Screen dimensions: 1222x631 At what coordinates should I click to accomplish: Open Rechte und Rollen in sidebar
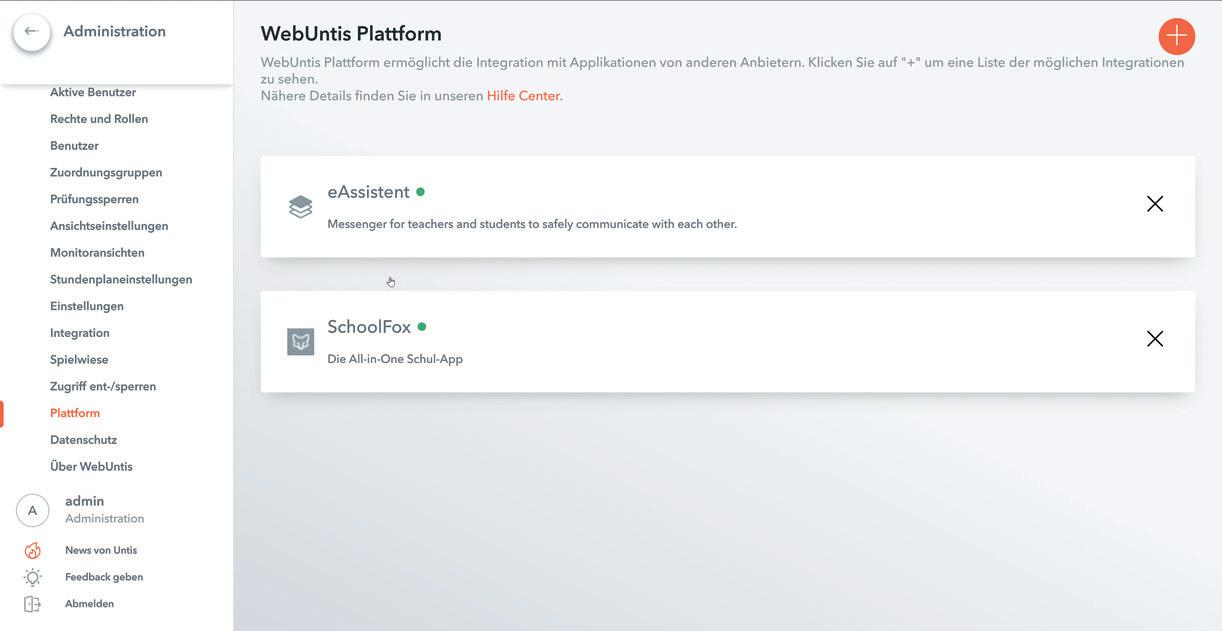(x=99, y=119)
